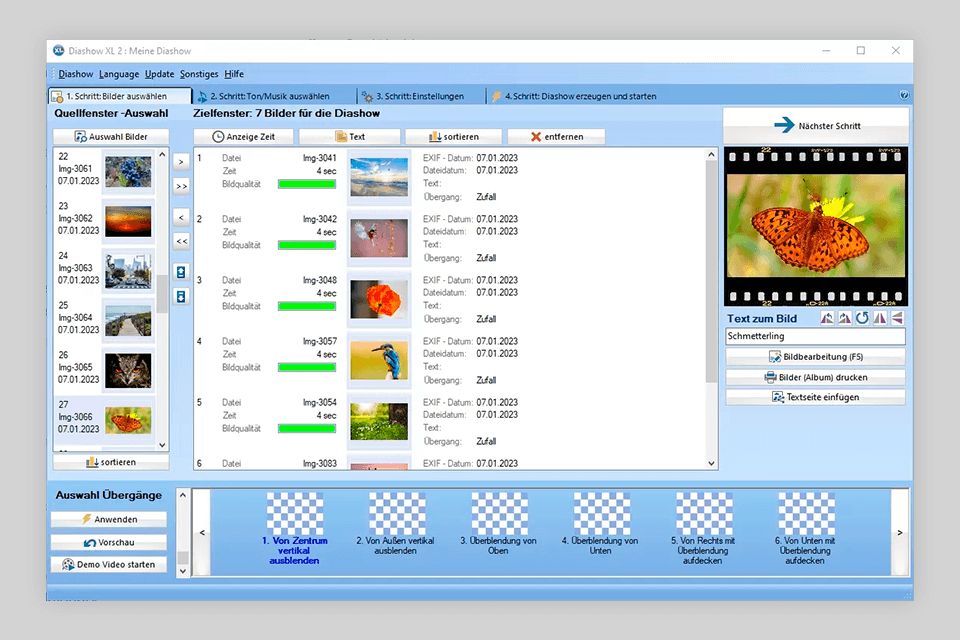Select source image 22 Img-3061 blueberries
The image size is (960, 640).
[x=104, y=171]
